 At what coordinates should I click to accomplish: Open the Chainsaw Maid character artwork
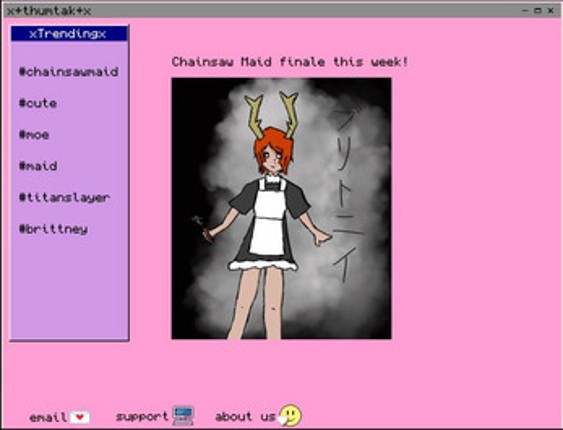coord(282,209)
